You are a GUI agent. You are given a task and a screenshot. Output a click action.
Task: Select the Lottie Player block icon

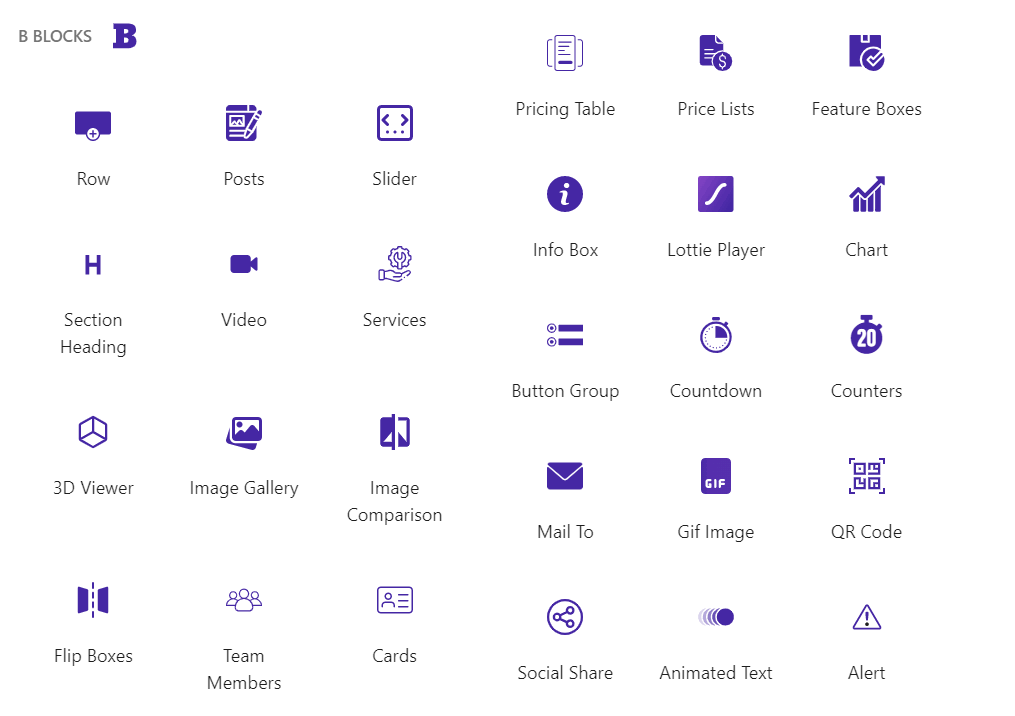coord(715,194)
